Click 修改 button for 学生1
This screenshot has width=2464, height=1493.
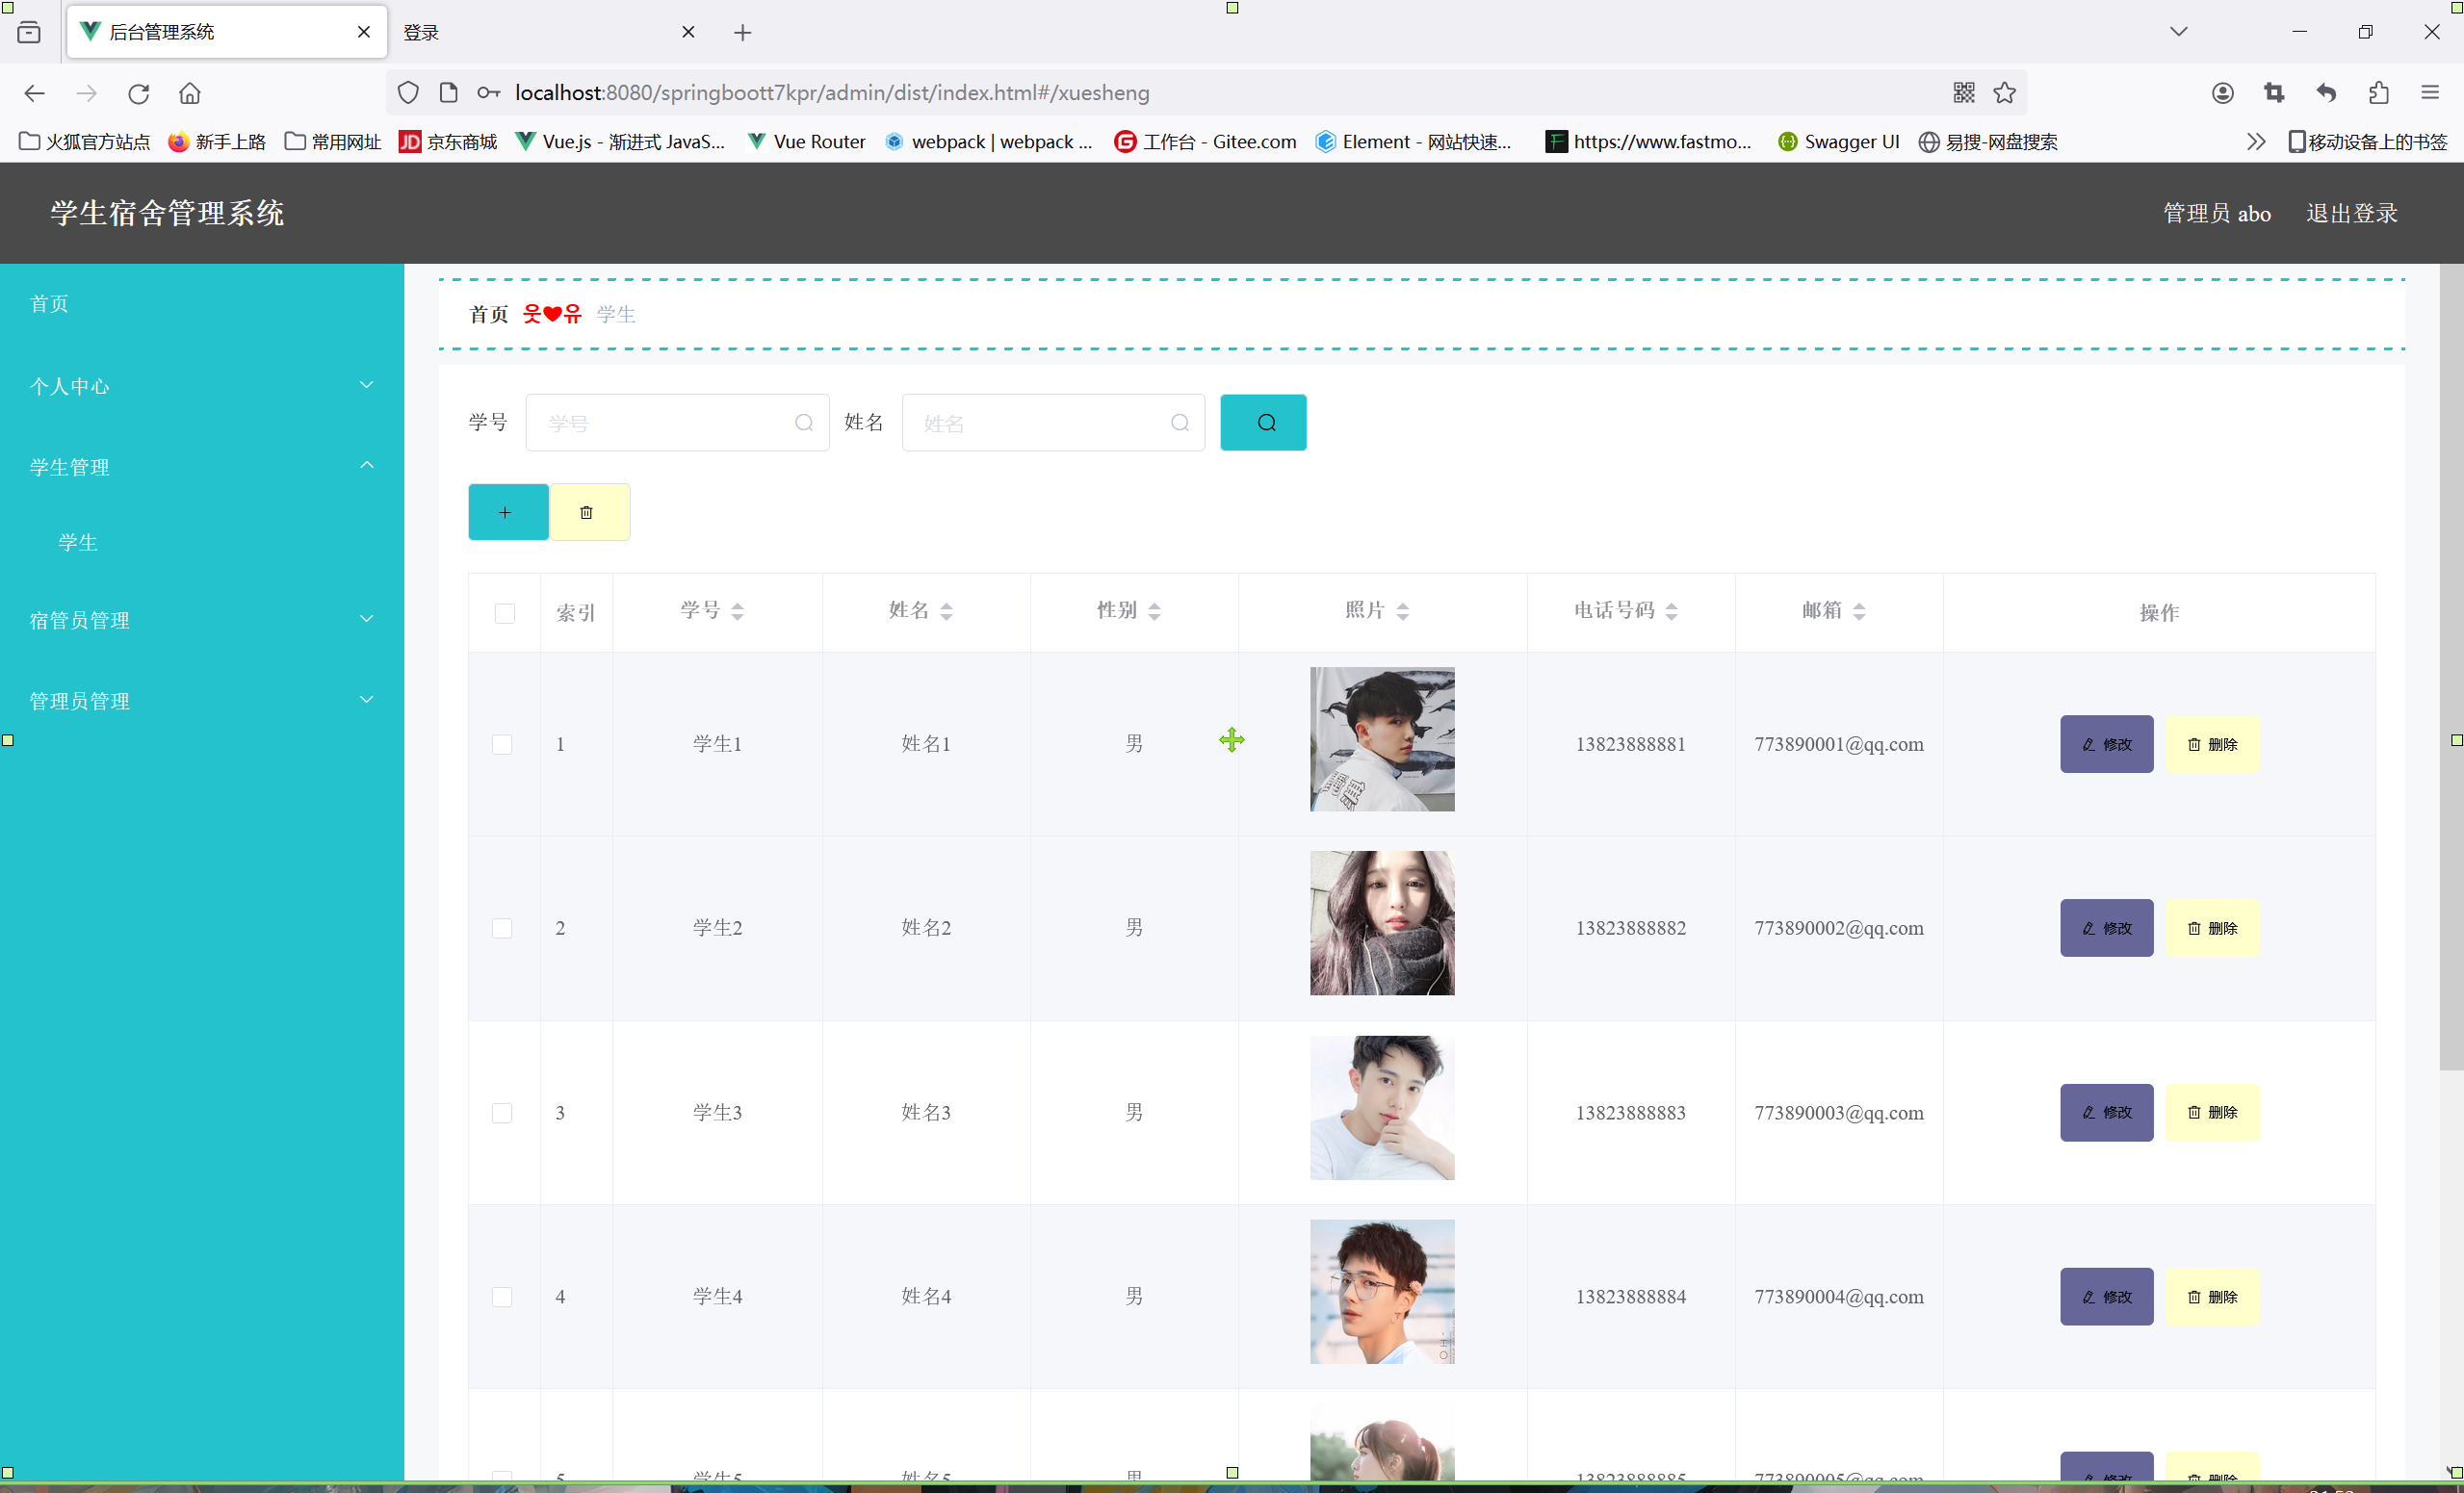[x=2106, y=744]
